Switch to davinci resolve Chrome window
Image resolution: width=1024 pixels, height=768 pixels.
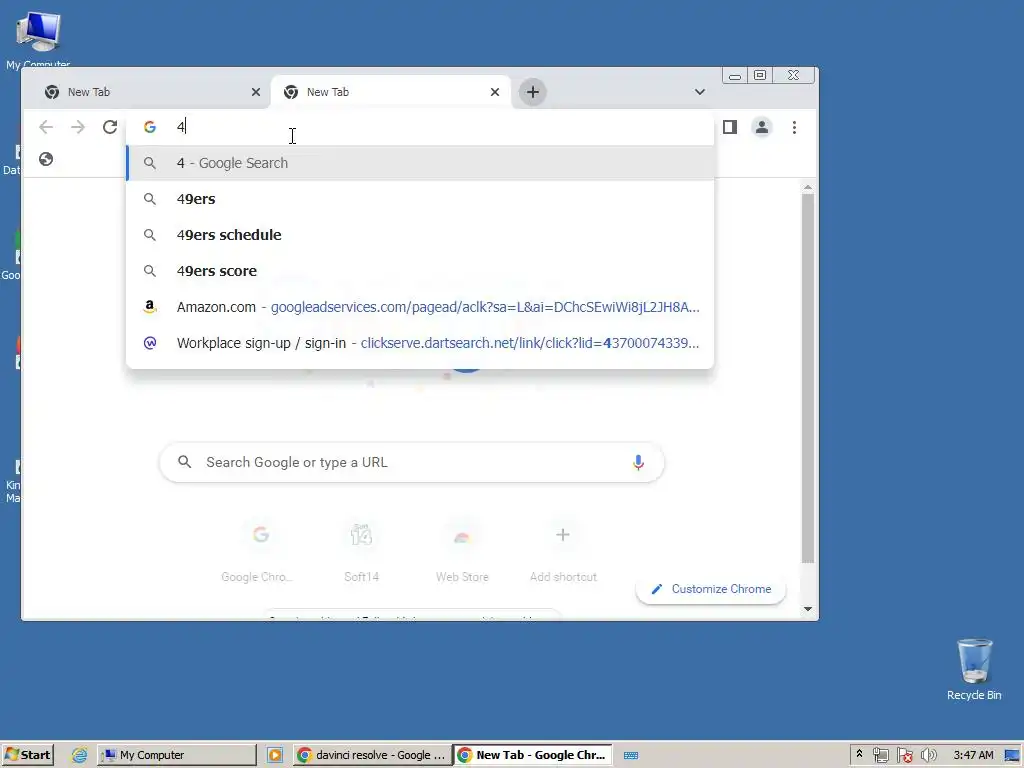point(371,755)
